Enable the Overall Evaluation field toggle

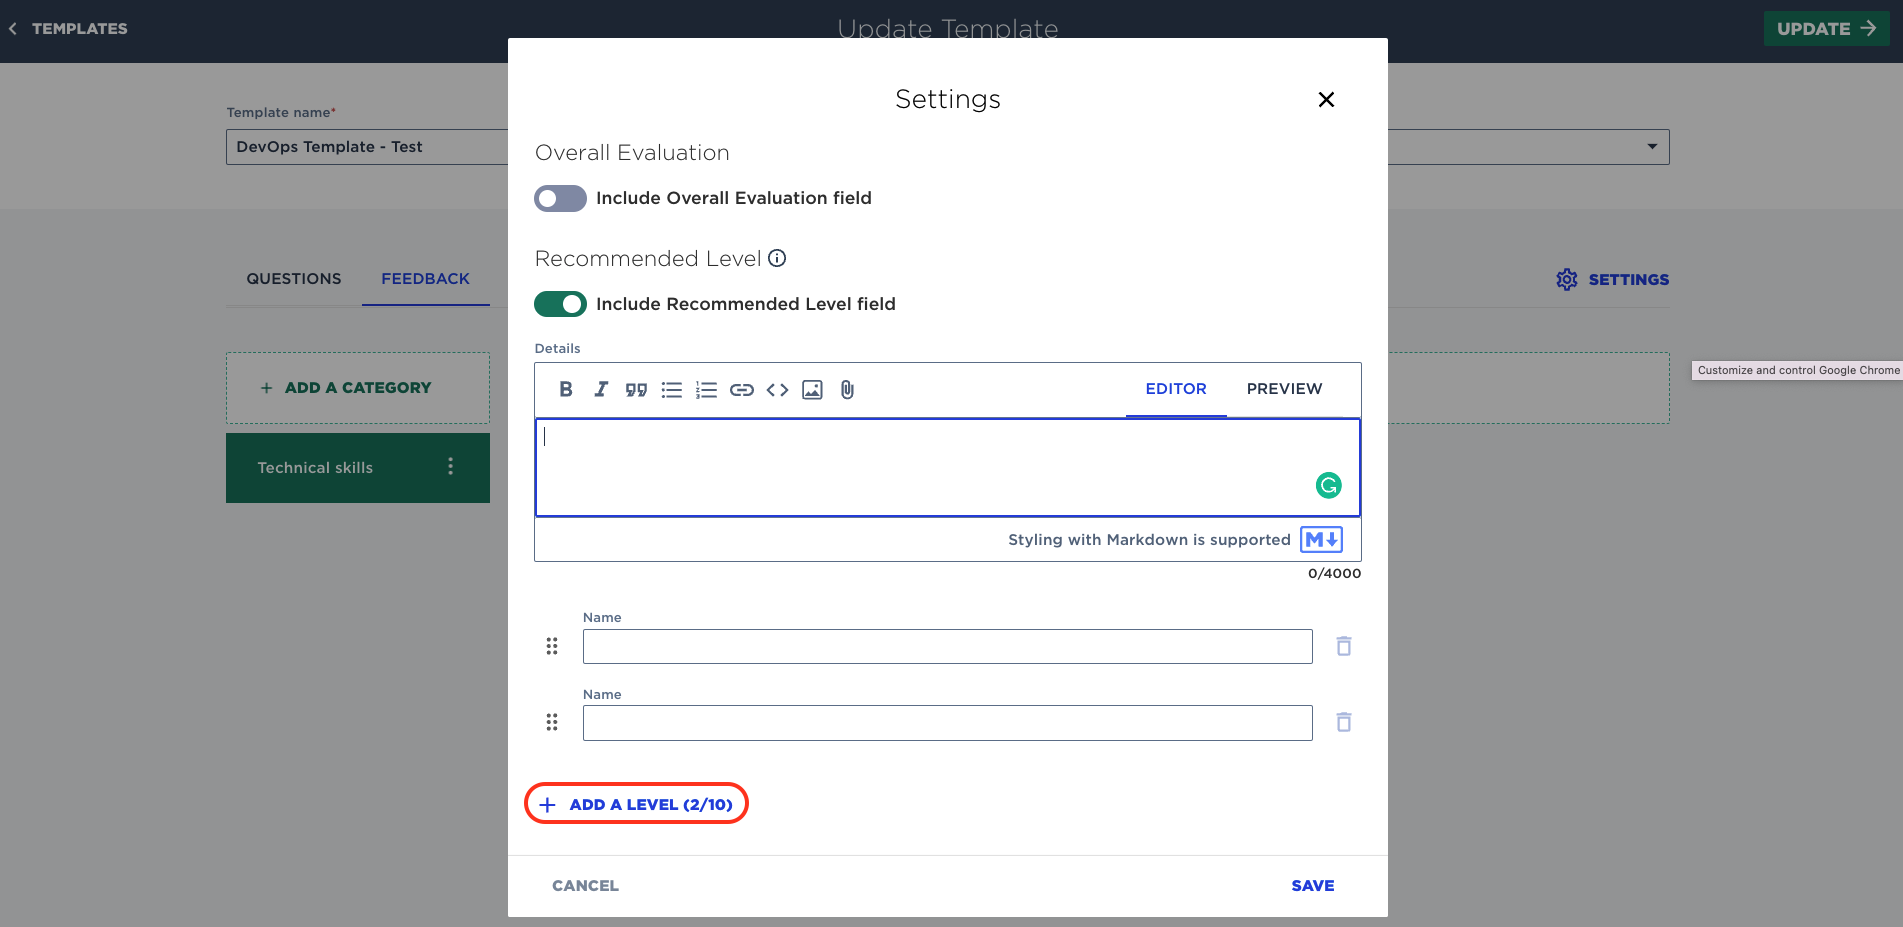pyautogui.click(x=560, y=198)
